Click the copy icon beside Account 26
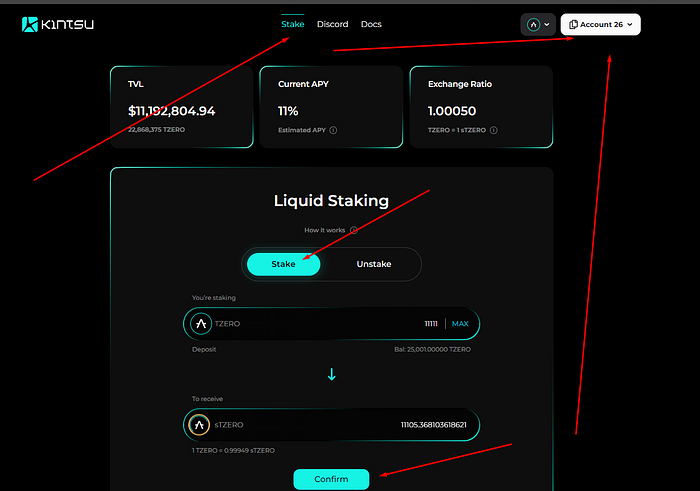The height and width of the screenshot is (491, 700). coord(573,25)
